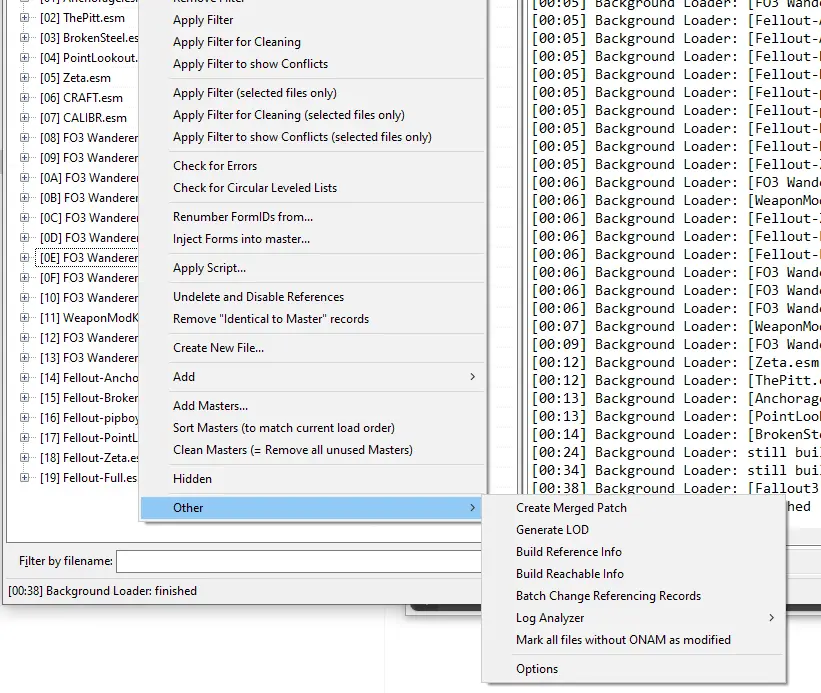Image resolution: width=821 pixels, height=693 pixels.
Task: Click the [00:07] WeaponMod log line
Action: 675,327
